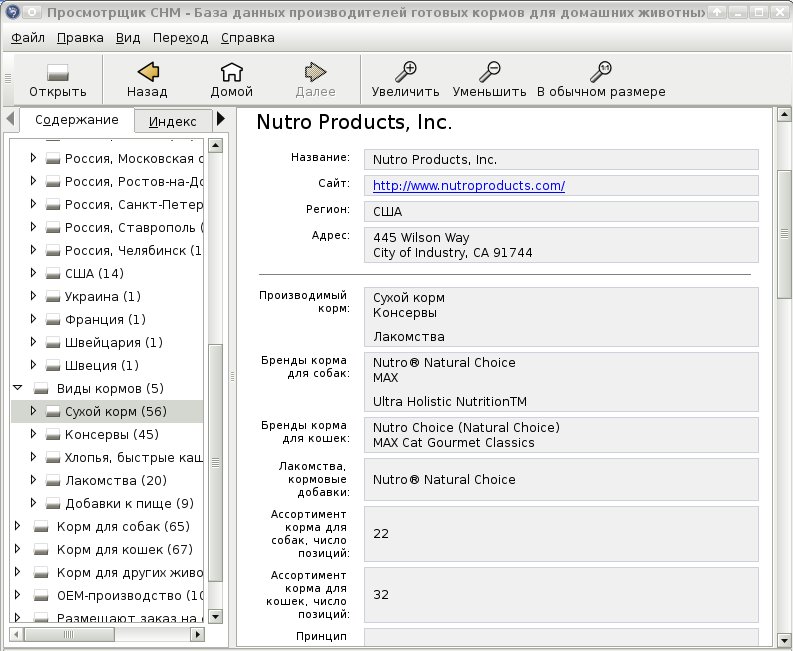Click book icon beside Корм для собак (65)
The width and height of the screenshot is (793, 651).
click(41, 527)
